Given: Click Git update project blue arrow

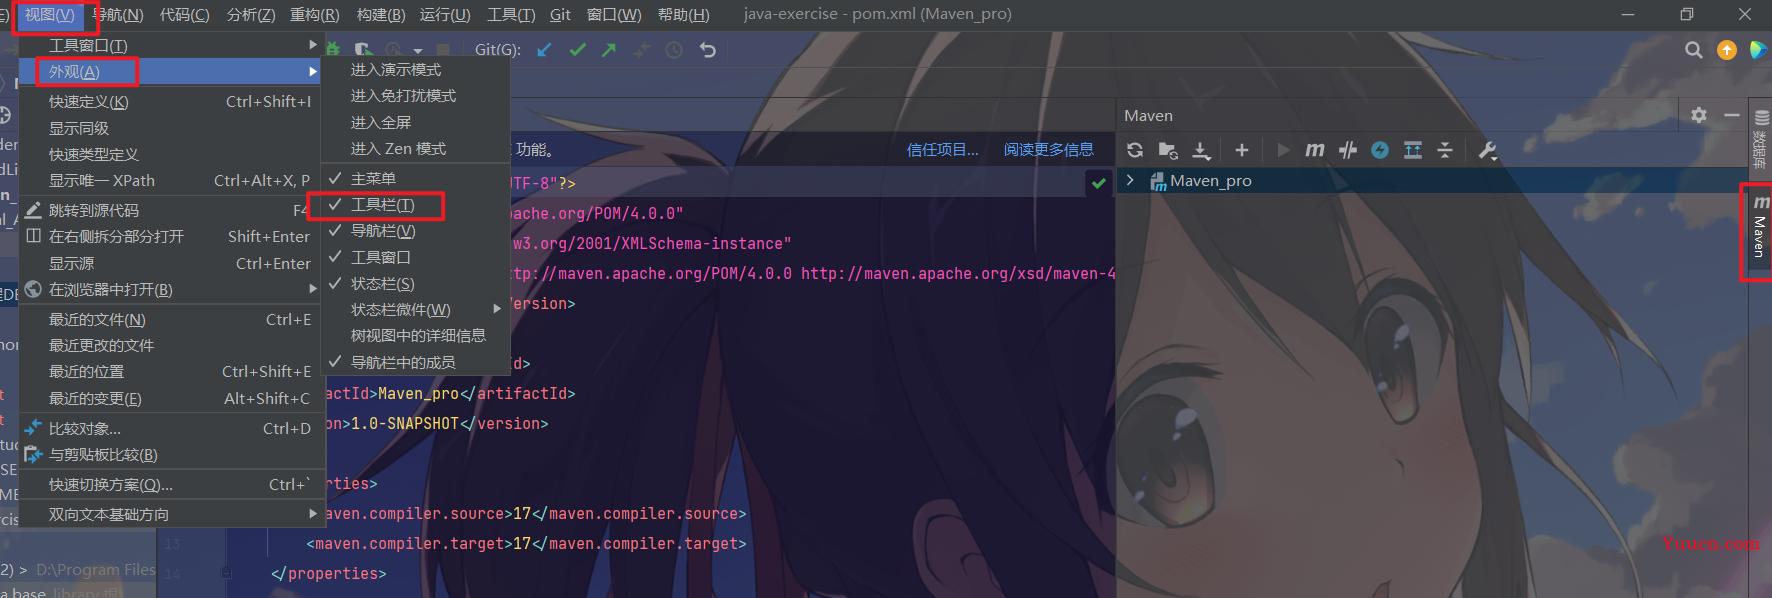Looking at the screenshot, I should click(544, 50).
